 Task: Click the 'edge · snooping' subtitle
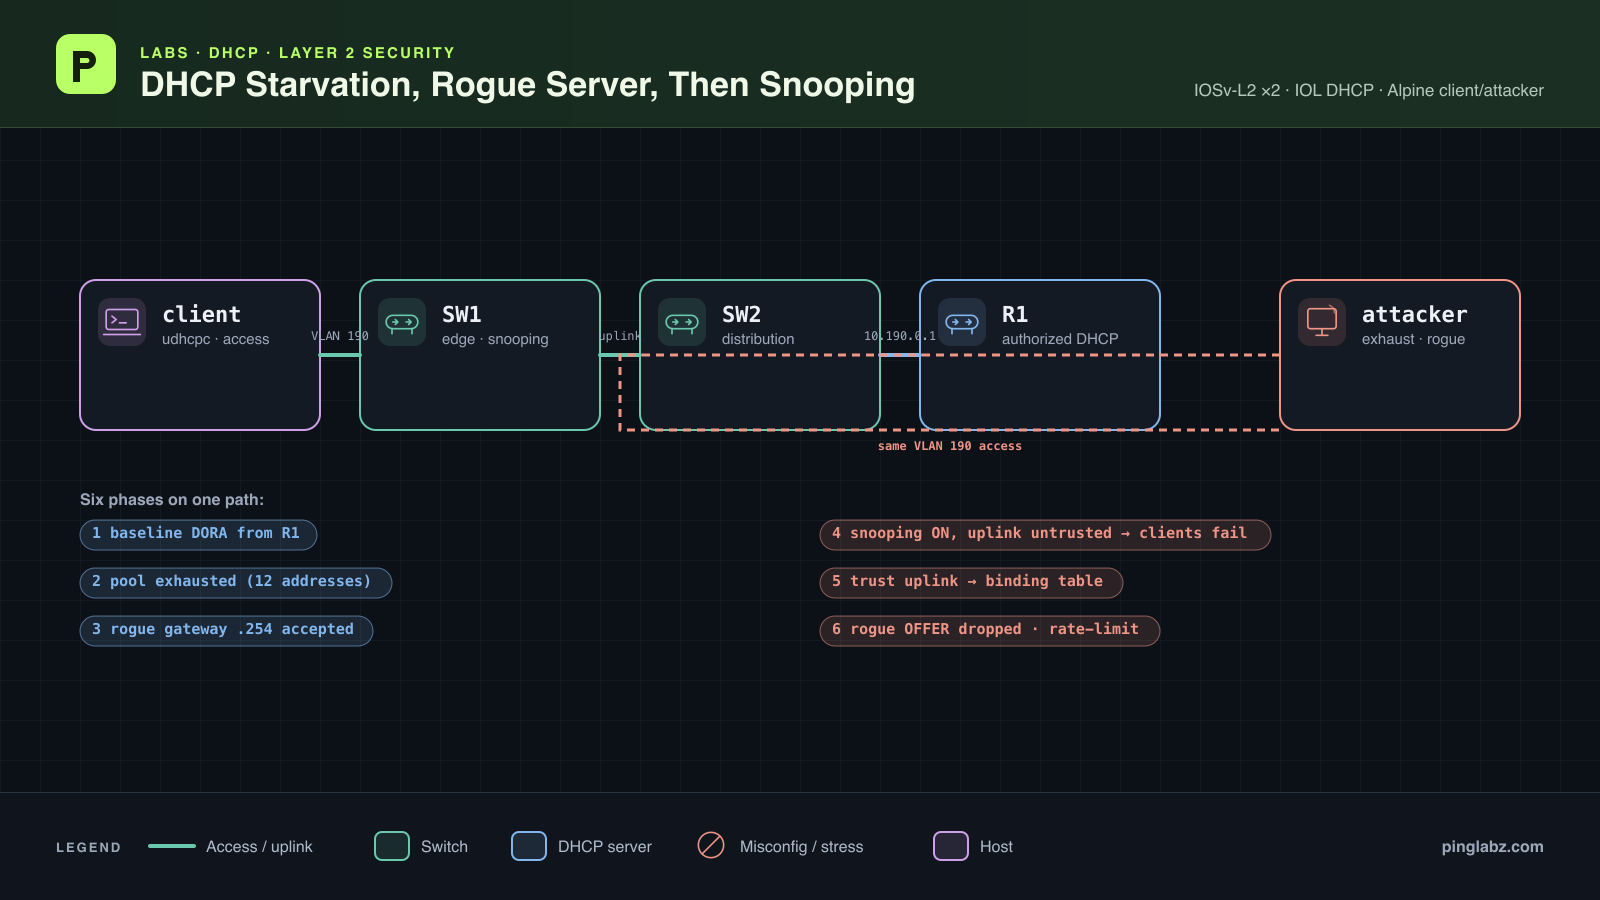pos(495,339)
